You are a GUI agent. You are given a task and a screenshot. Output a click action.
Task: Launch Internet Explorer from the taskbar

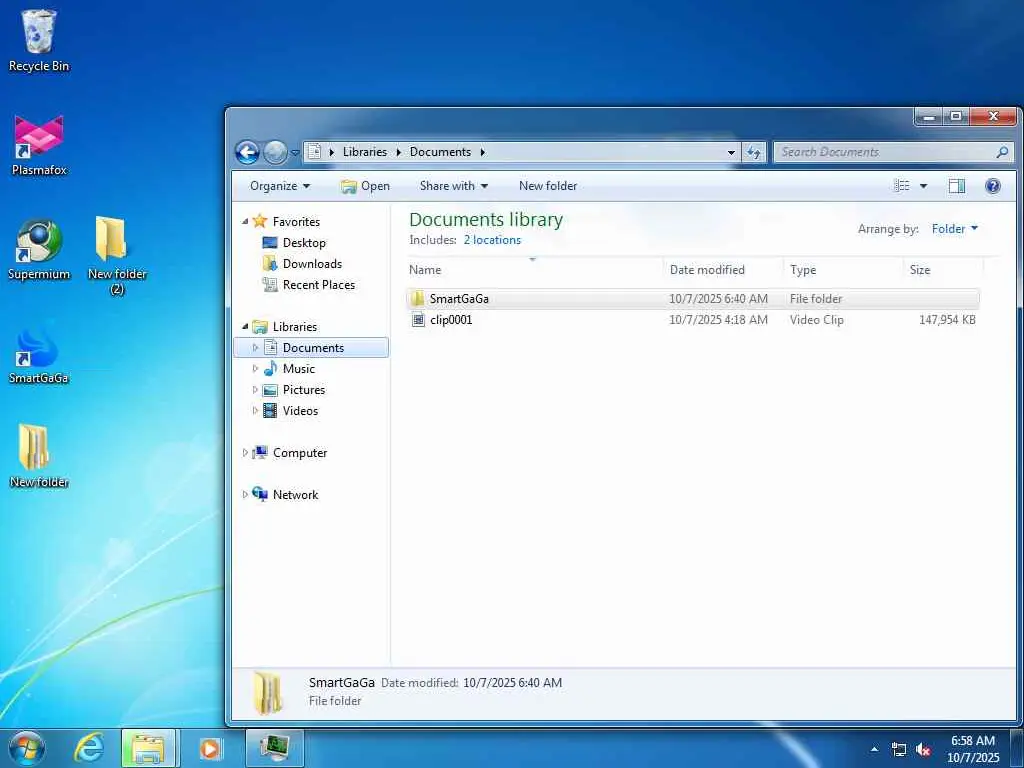click(89, 748)
